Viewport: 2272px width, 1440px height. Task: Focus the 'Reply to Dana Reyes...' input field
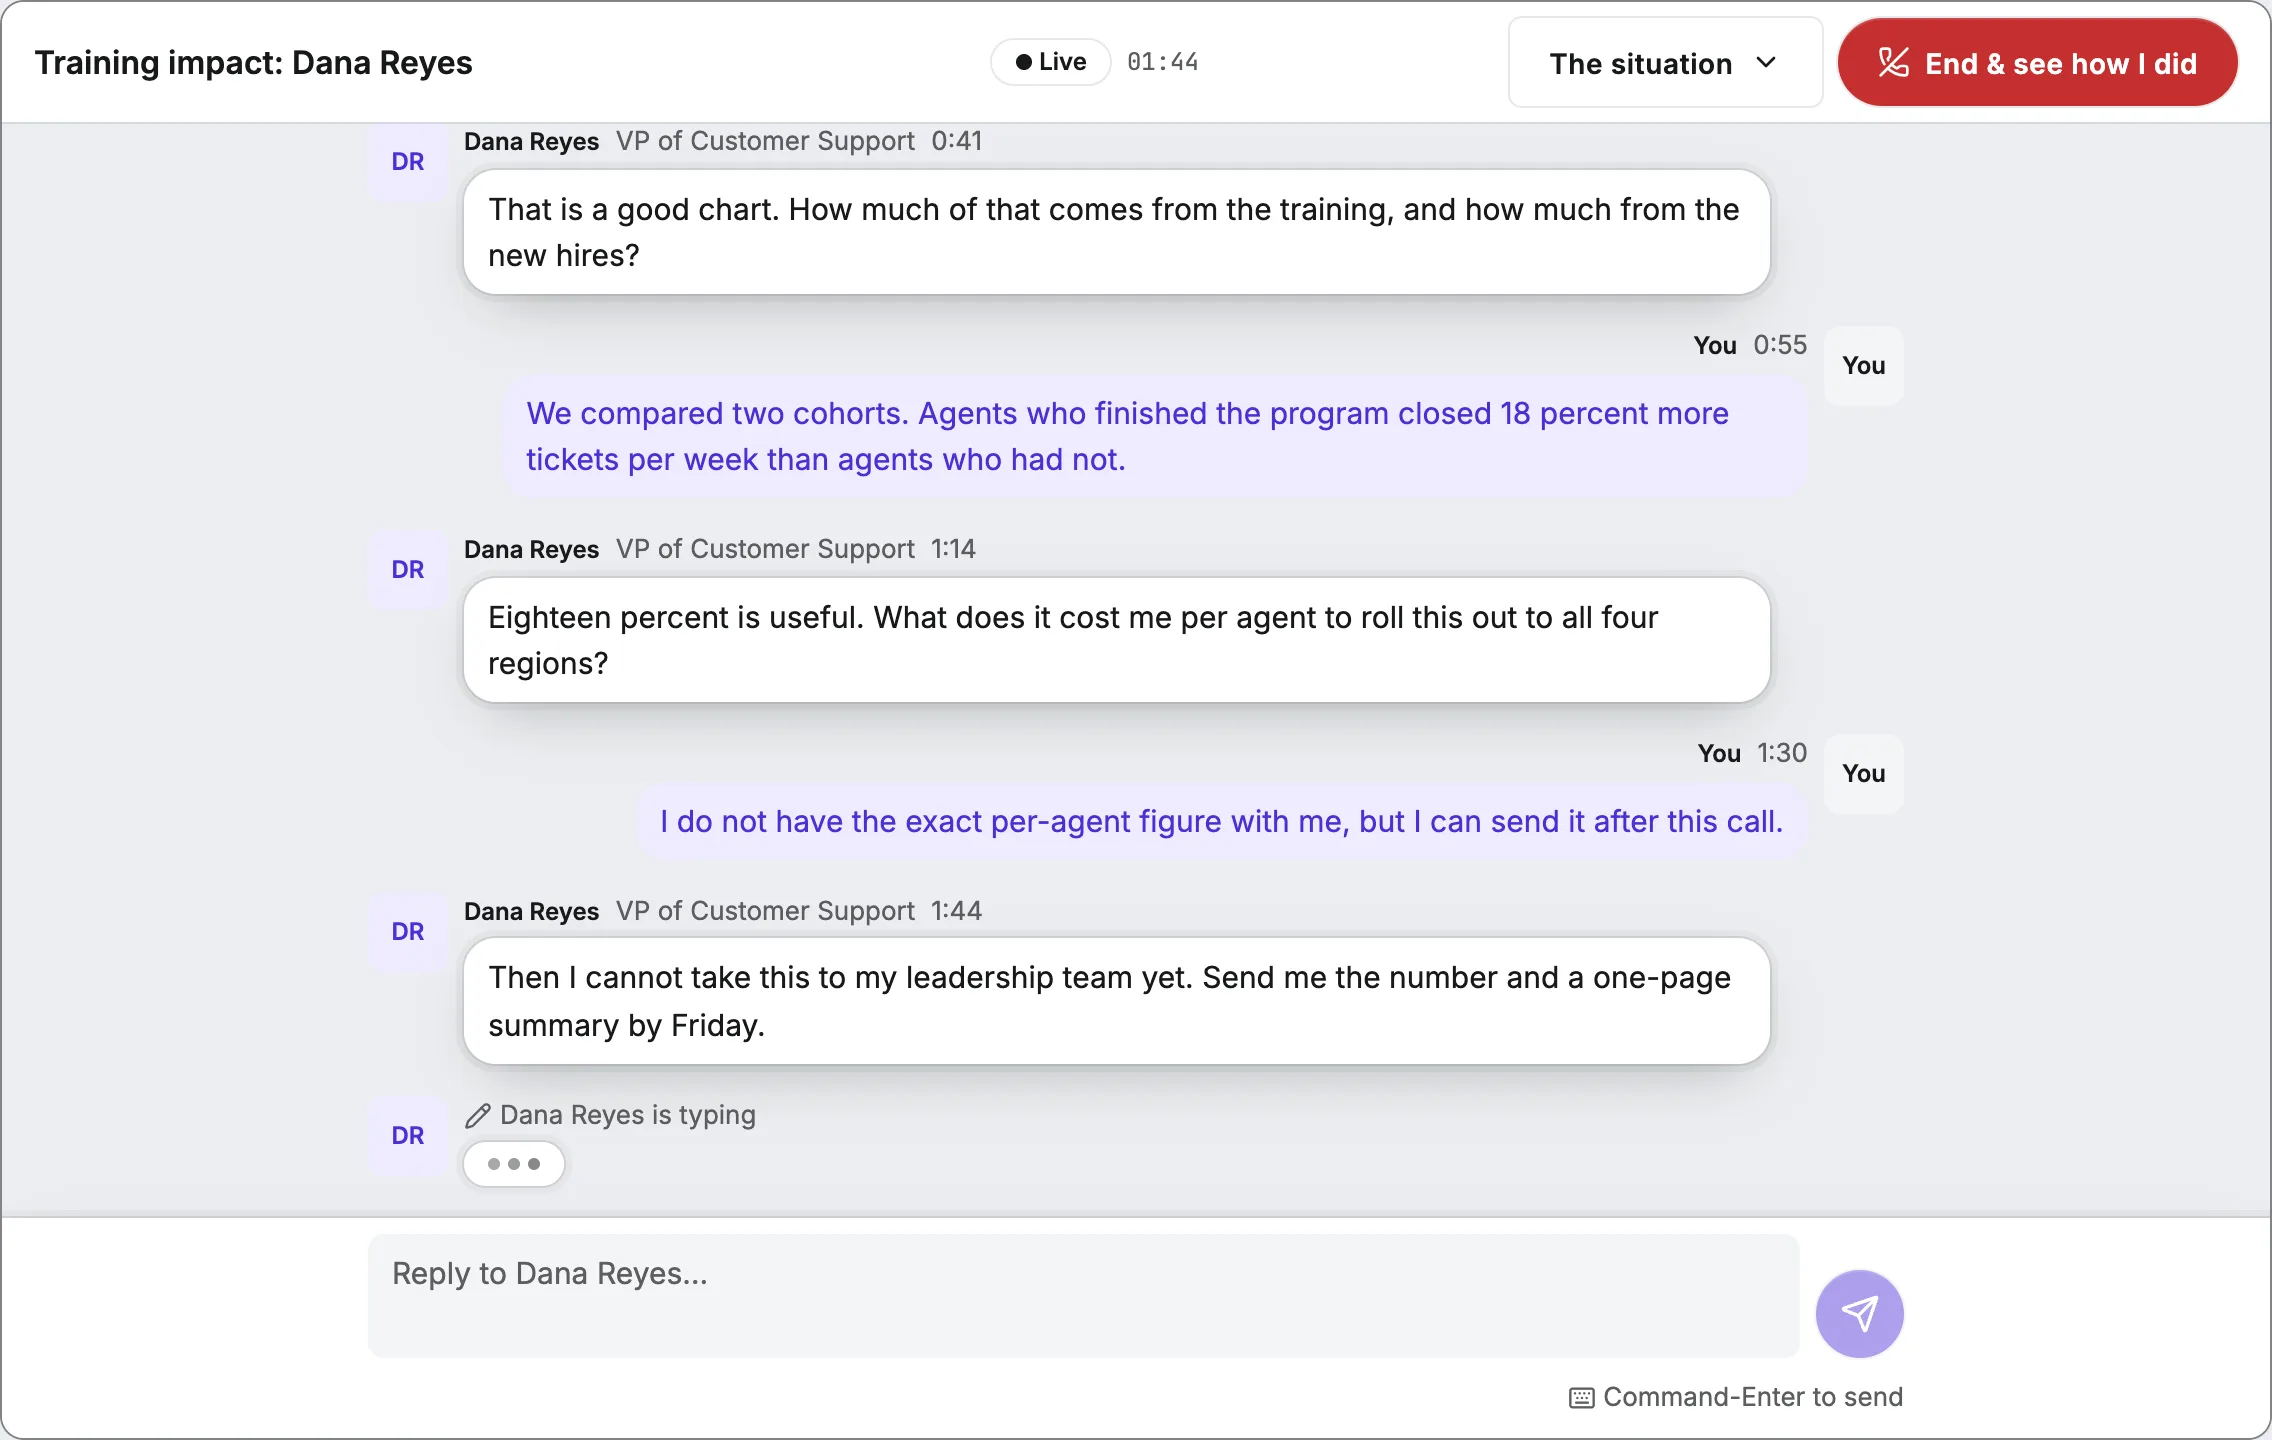coord(1084,1296)
